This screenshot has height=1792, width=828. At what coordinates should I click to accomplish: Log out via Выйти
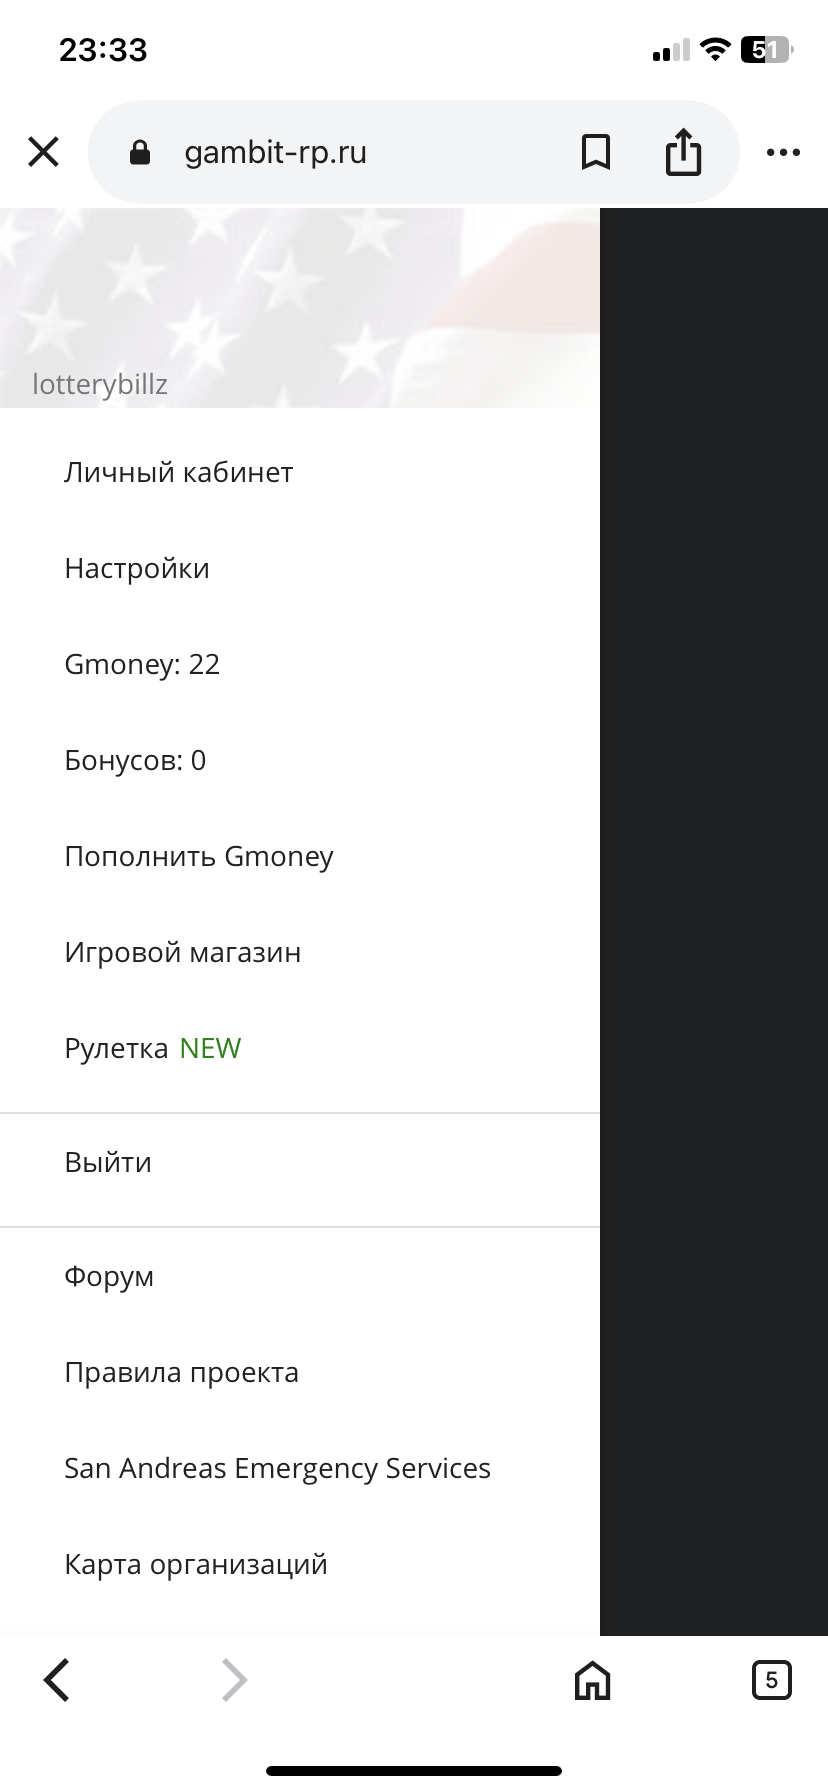[108, 1162]
